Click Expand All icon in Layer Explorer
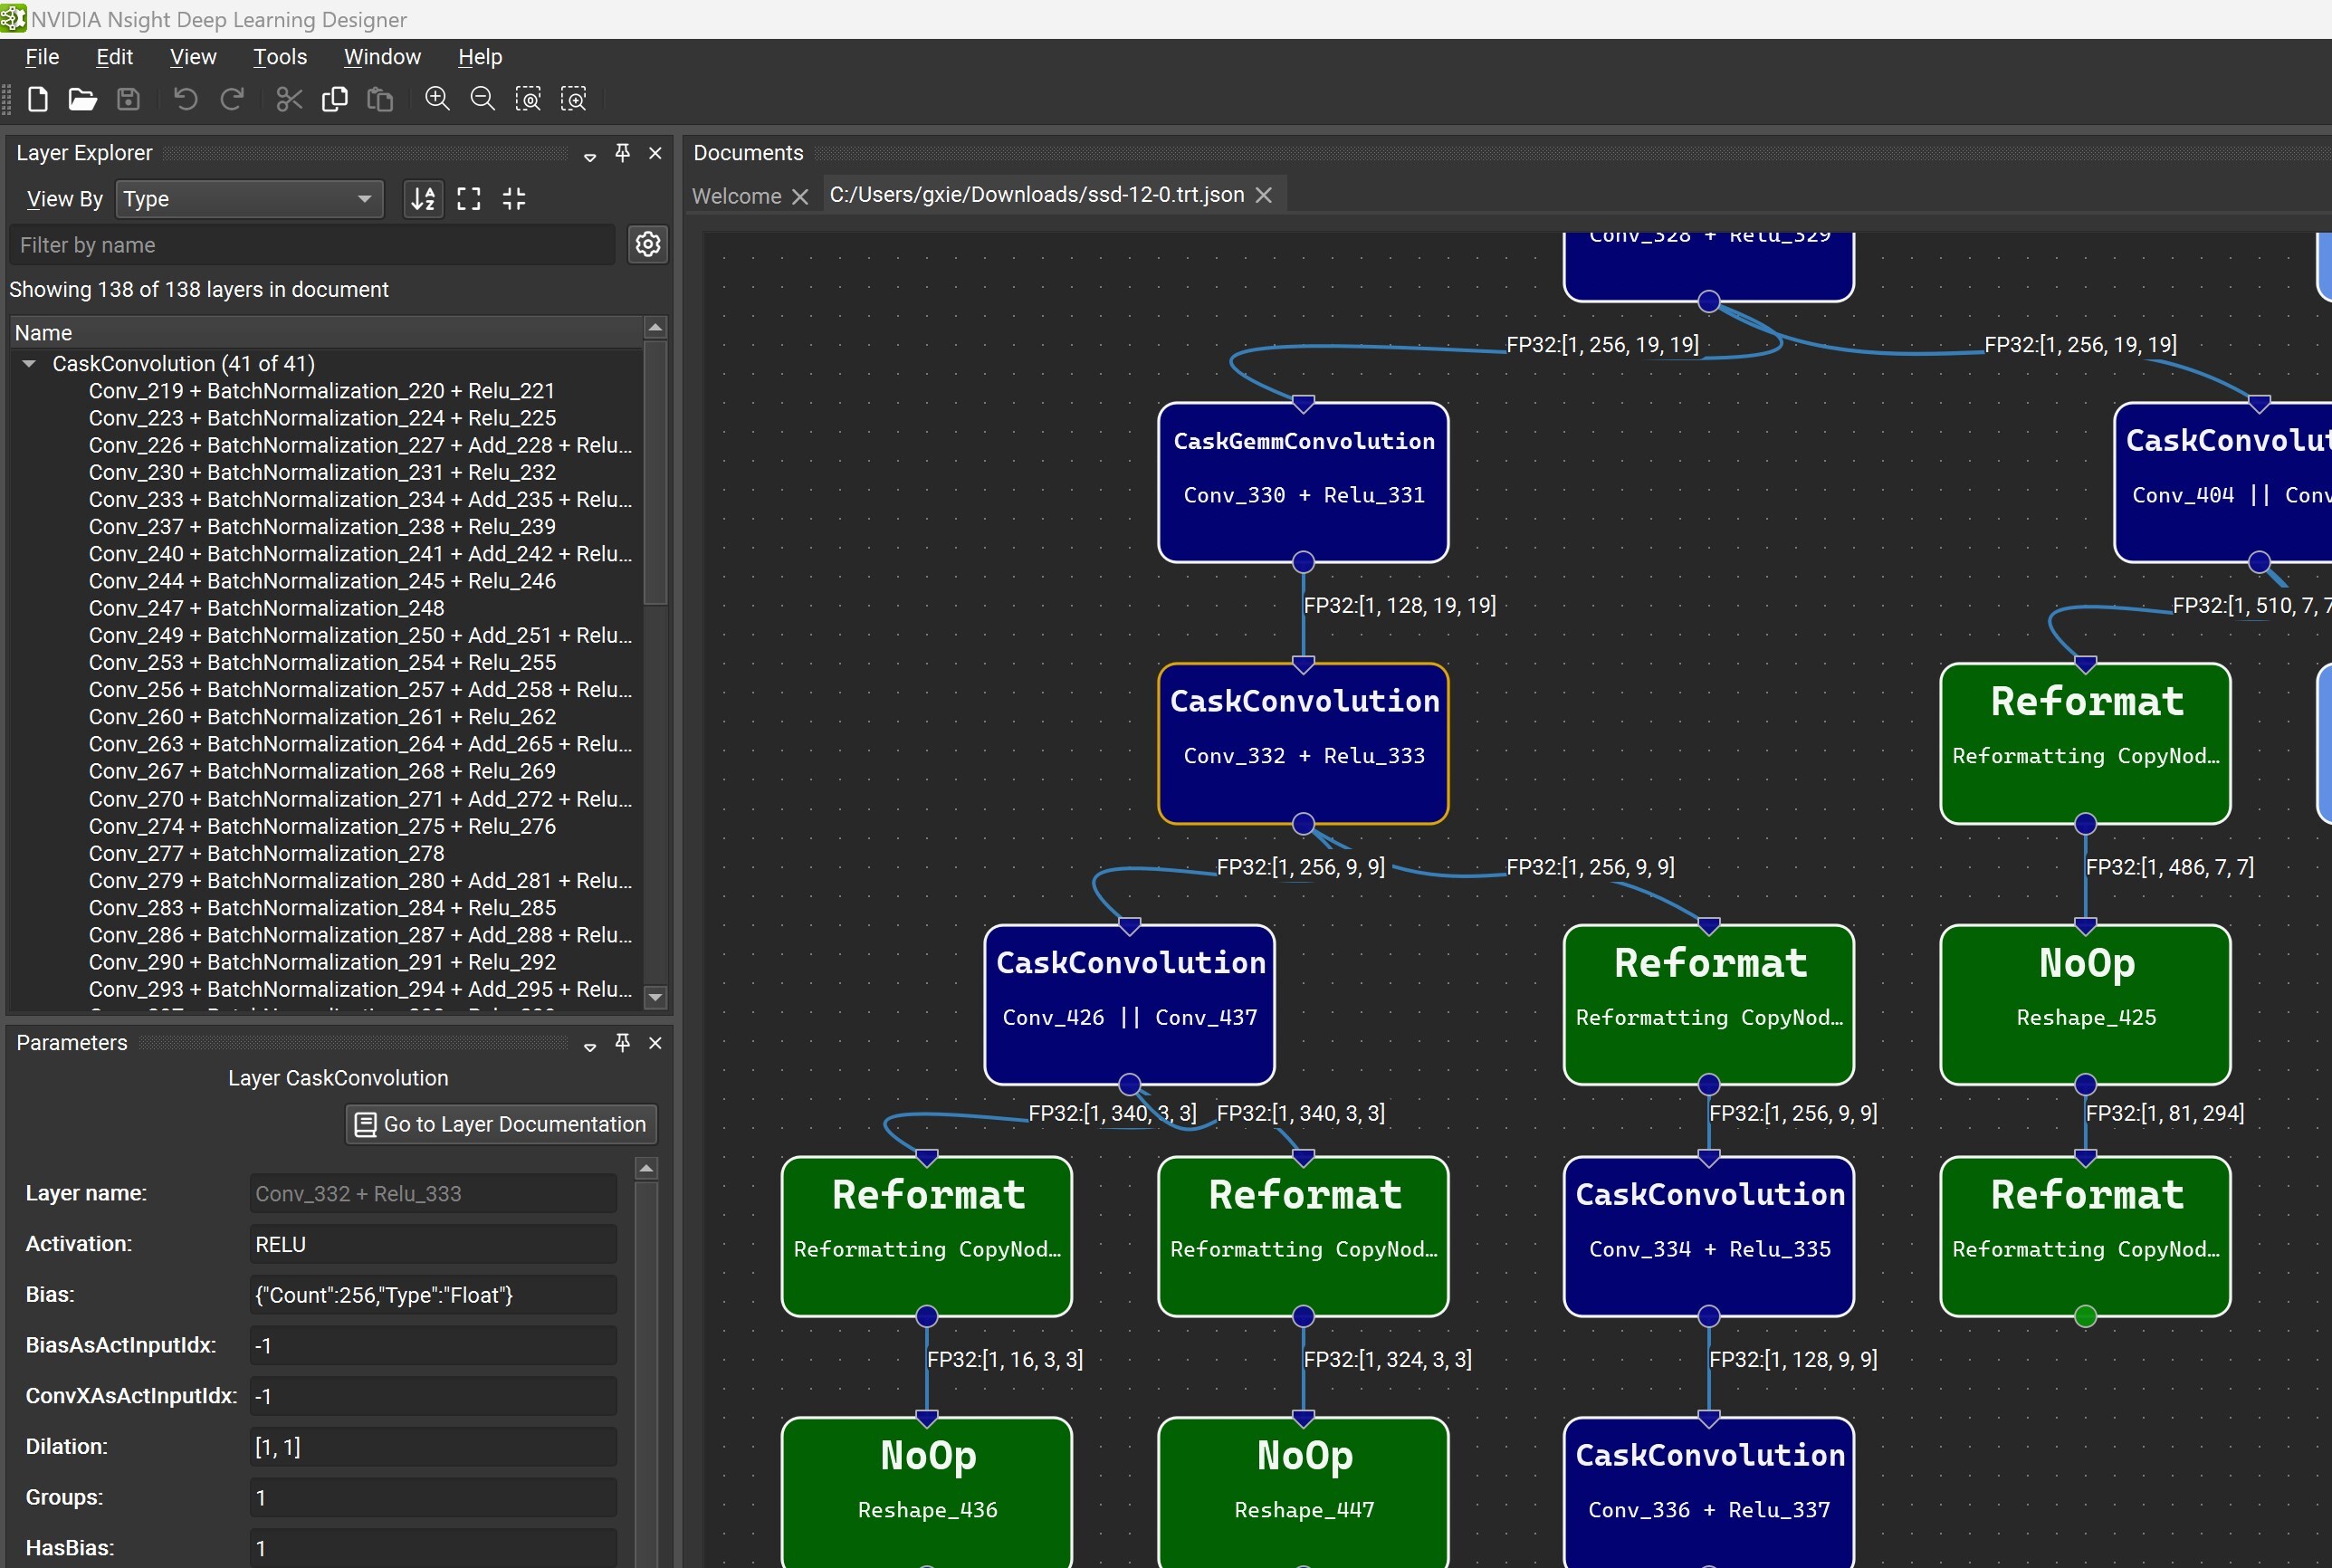The height and width of the screenshot is (1568, 2332). click(x=468, y=199)
